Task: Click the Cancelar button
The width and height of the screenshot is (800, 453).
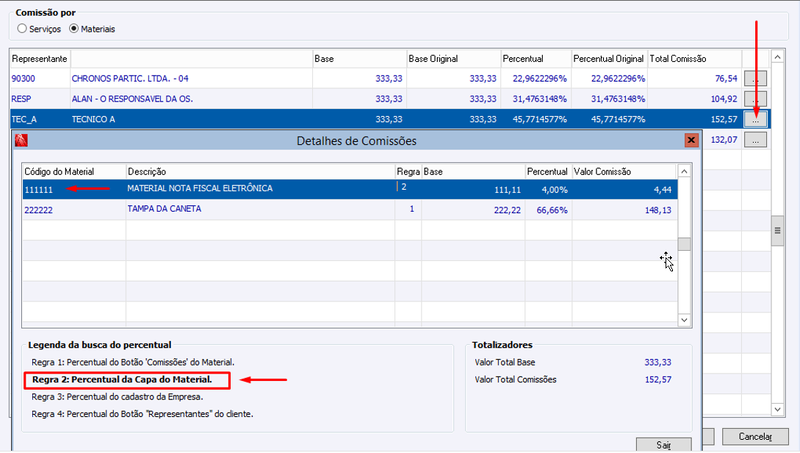Action: click(755, 437)
